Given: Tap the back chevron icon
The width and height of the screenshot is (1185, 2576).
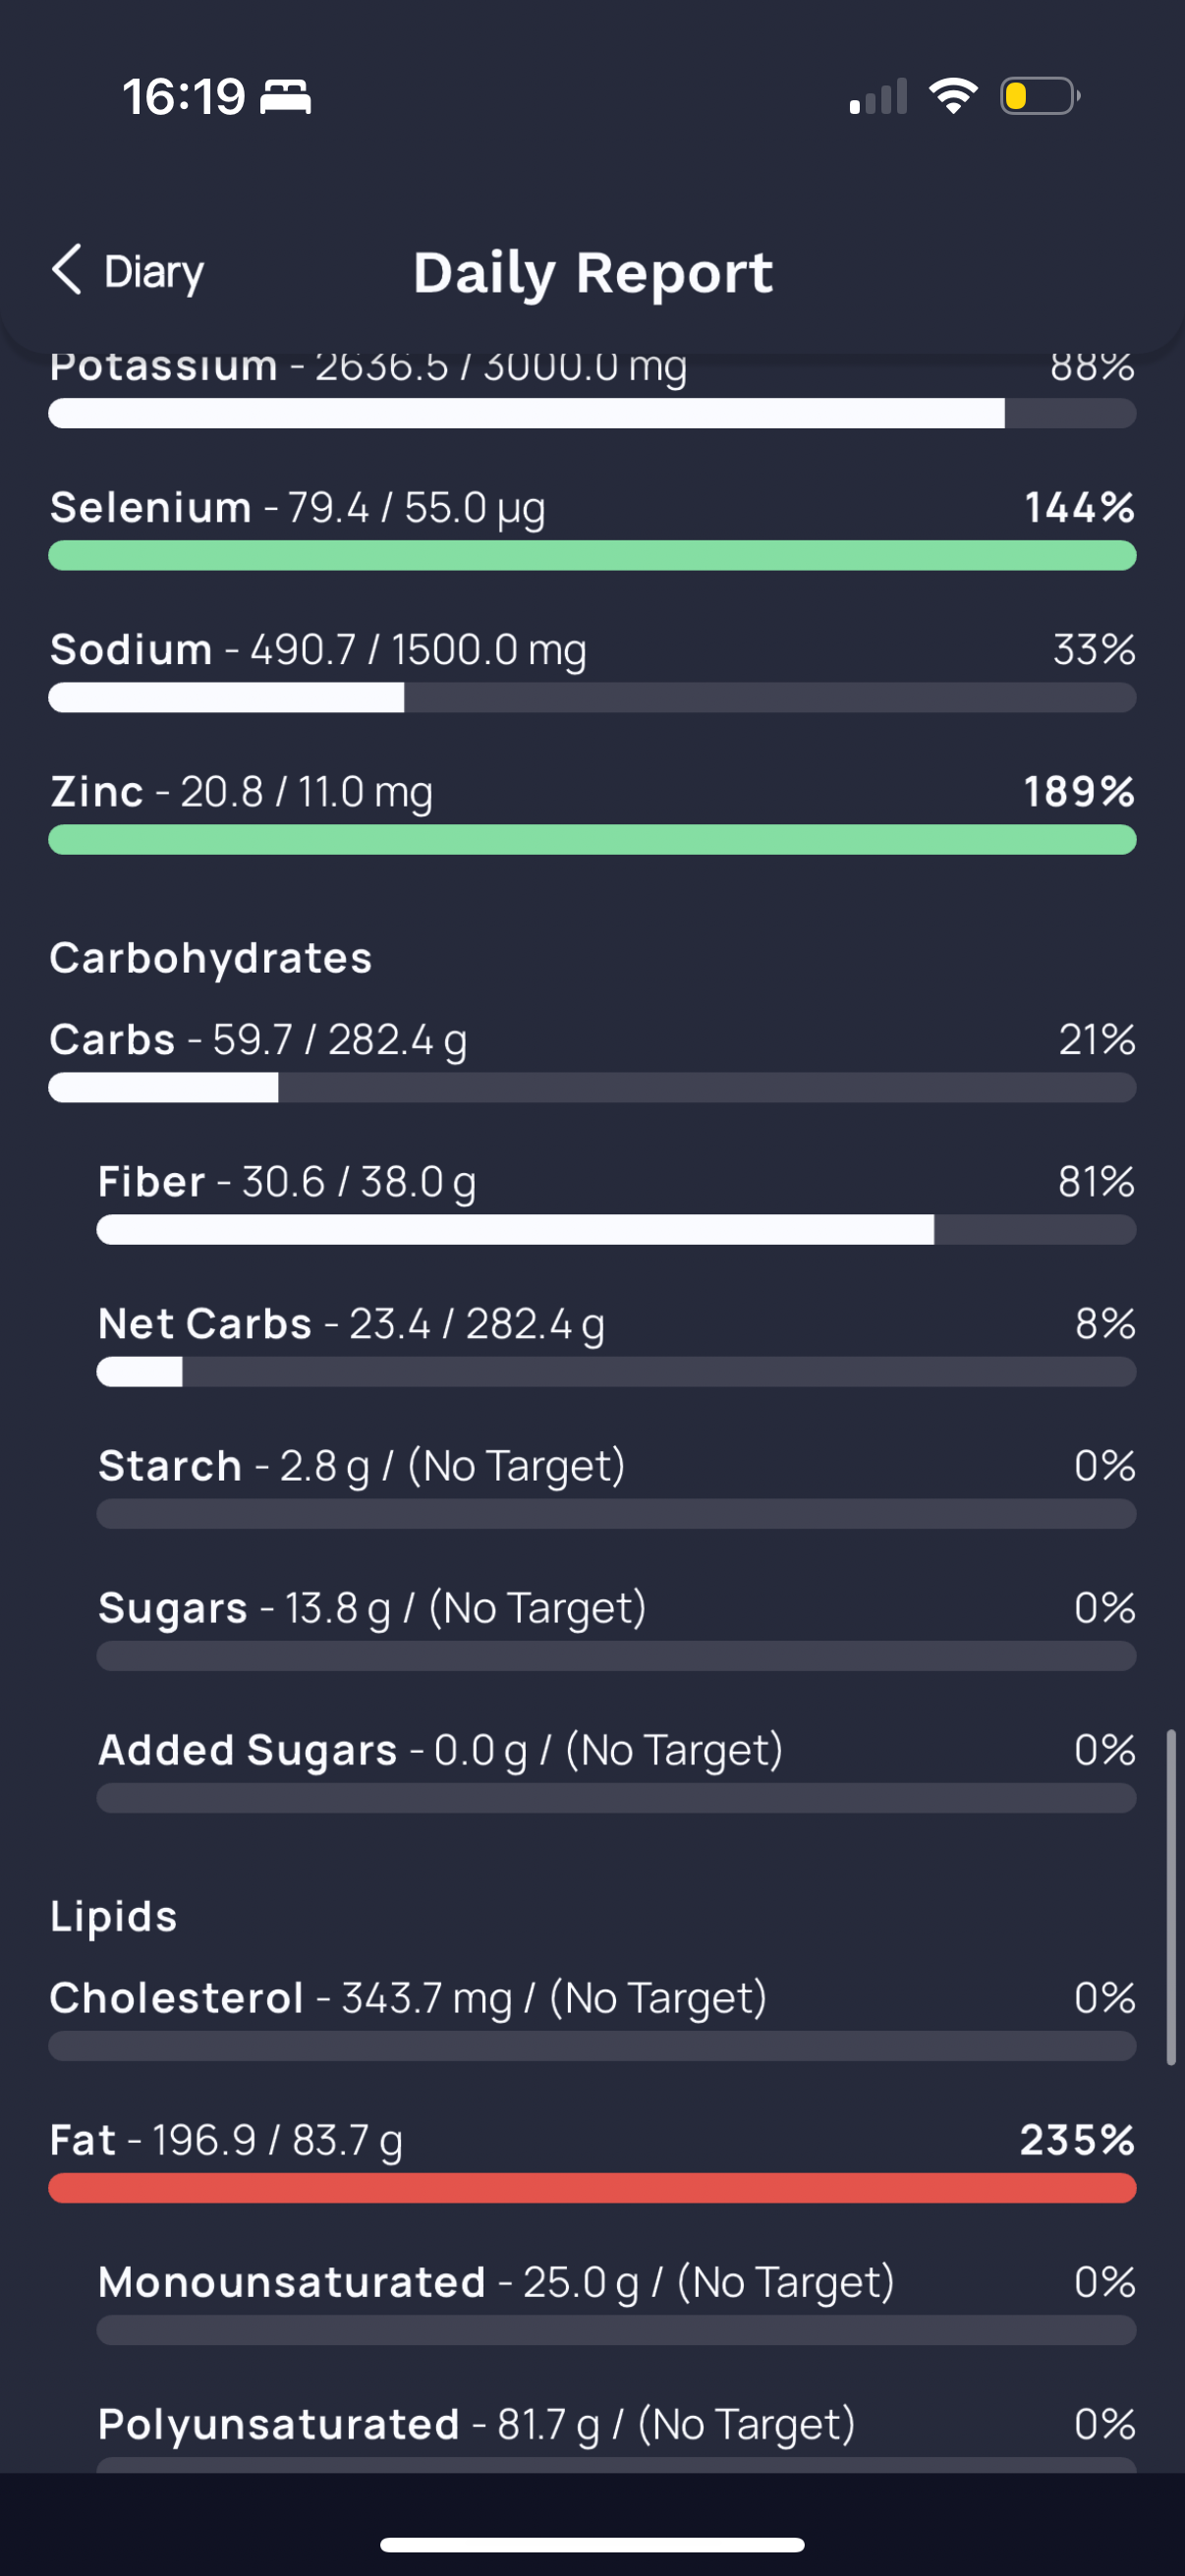Looking at the screenshot, I should click(x=67, y=270).
